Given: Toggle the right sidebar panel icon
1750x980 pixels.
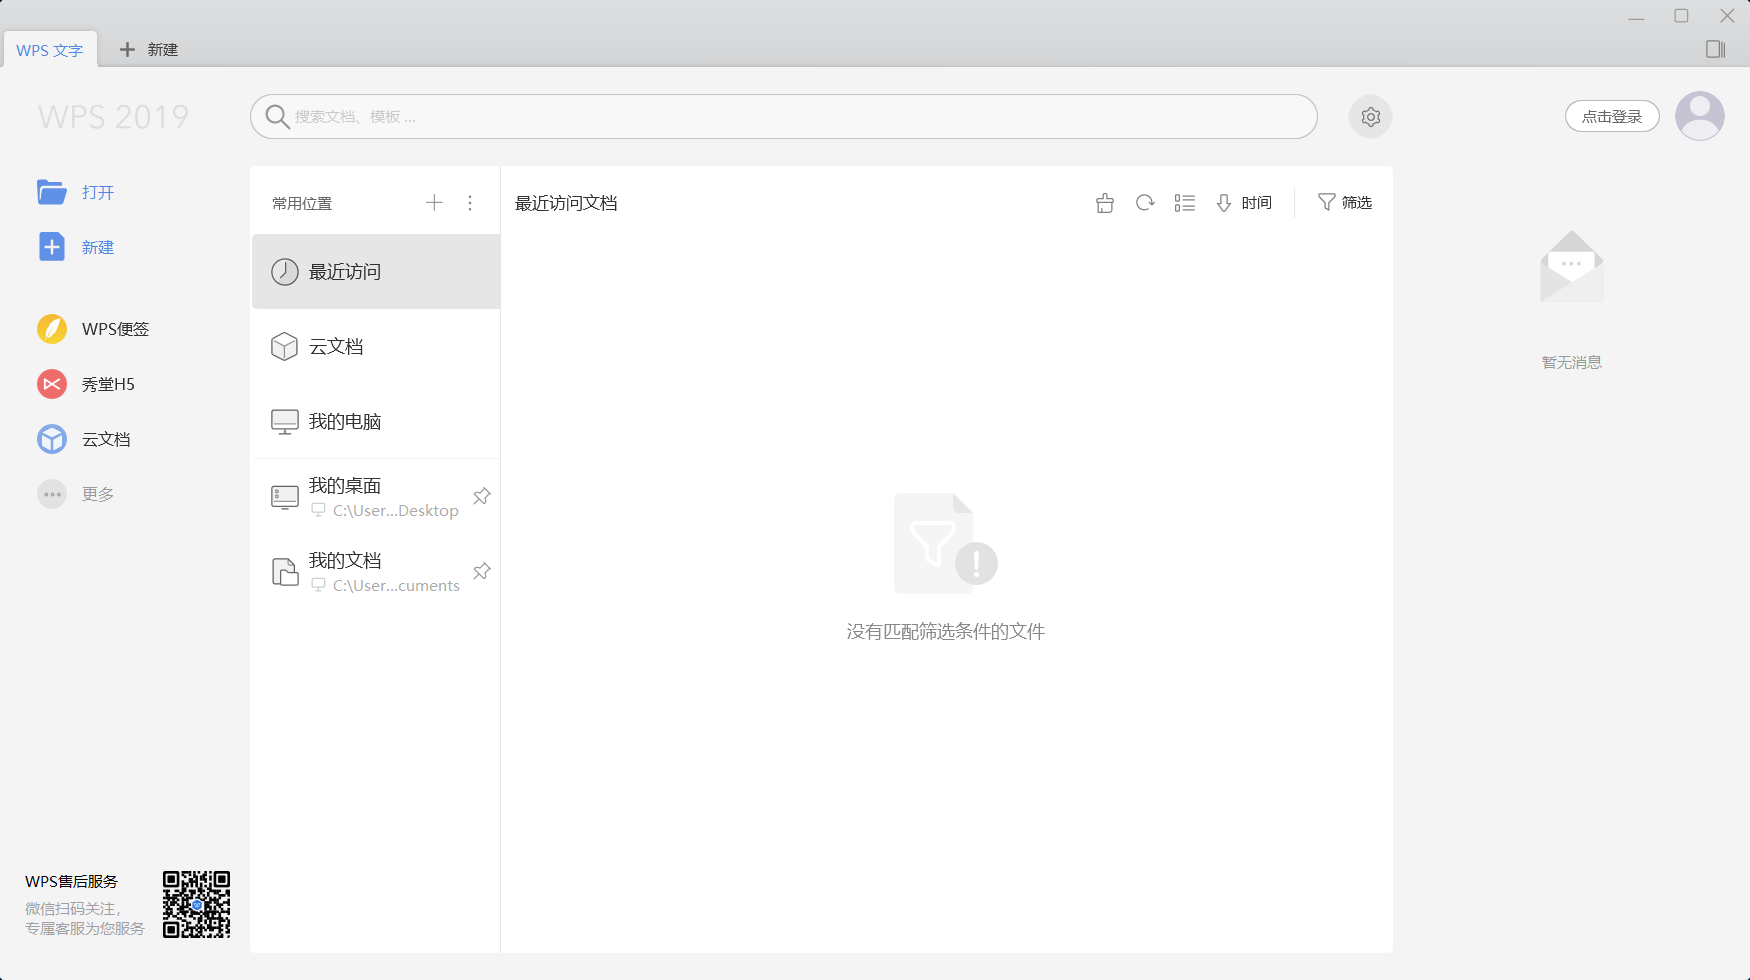Looking at the screenshot, I should tap(1715, 49).
